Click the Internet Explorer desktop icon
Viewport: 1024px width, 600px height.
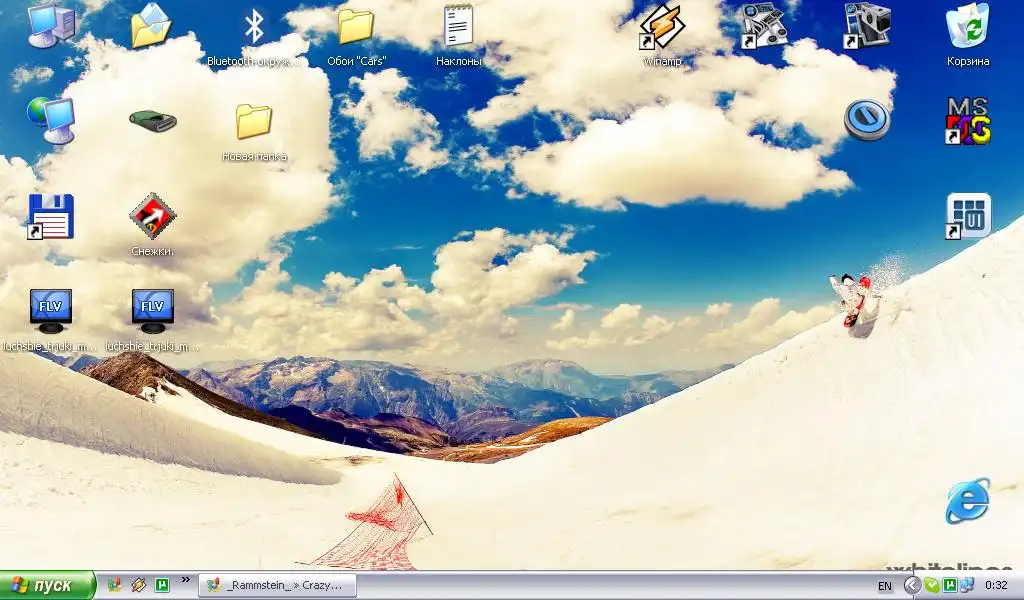pos(967,501)
